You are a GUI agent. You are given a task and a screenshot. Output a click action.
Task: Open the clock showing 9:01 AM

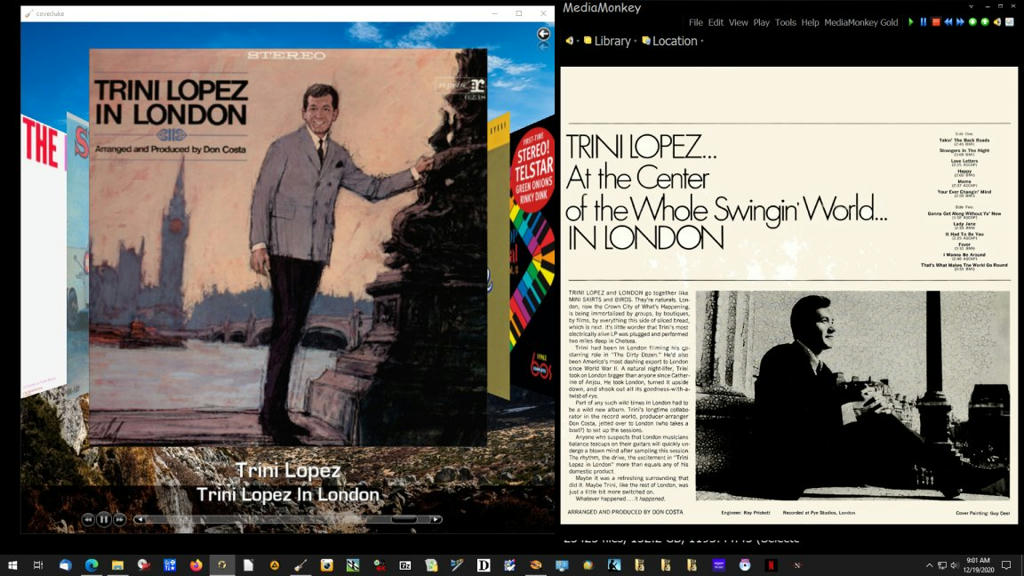tap(978, 565)
